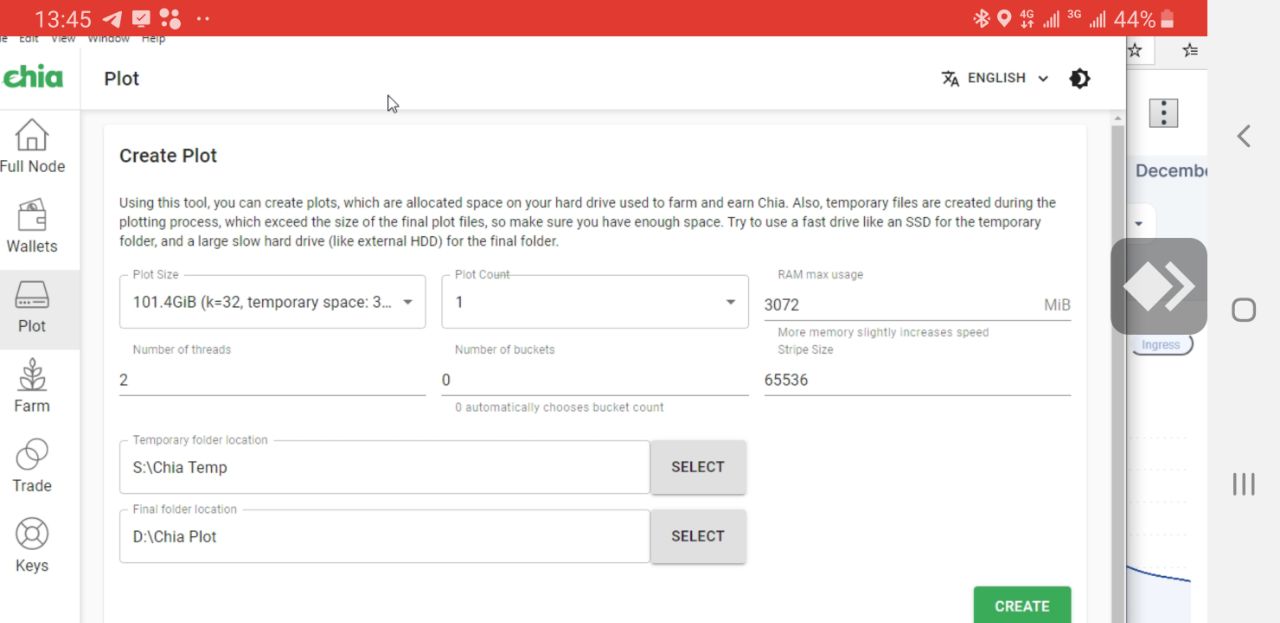1280x623 pixels.
Task: Edit the RAM max usage field
Action: click(917, 305)
